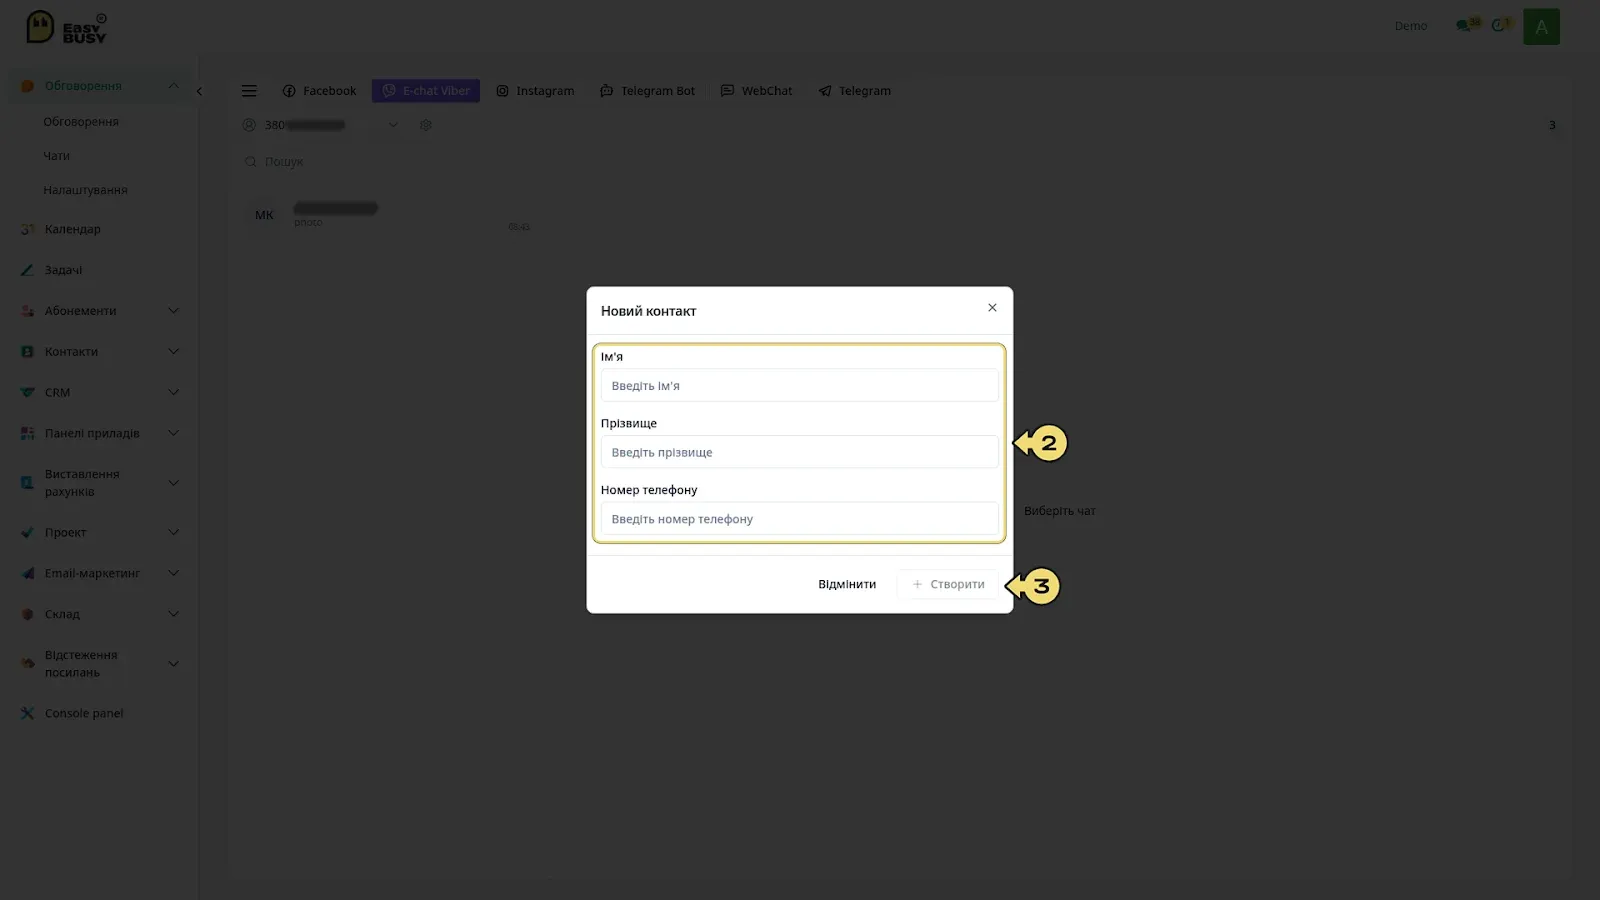Open the Чати submenu item
Viewport: 1600px width, 900px height.
(57, 156)
